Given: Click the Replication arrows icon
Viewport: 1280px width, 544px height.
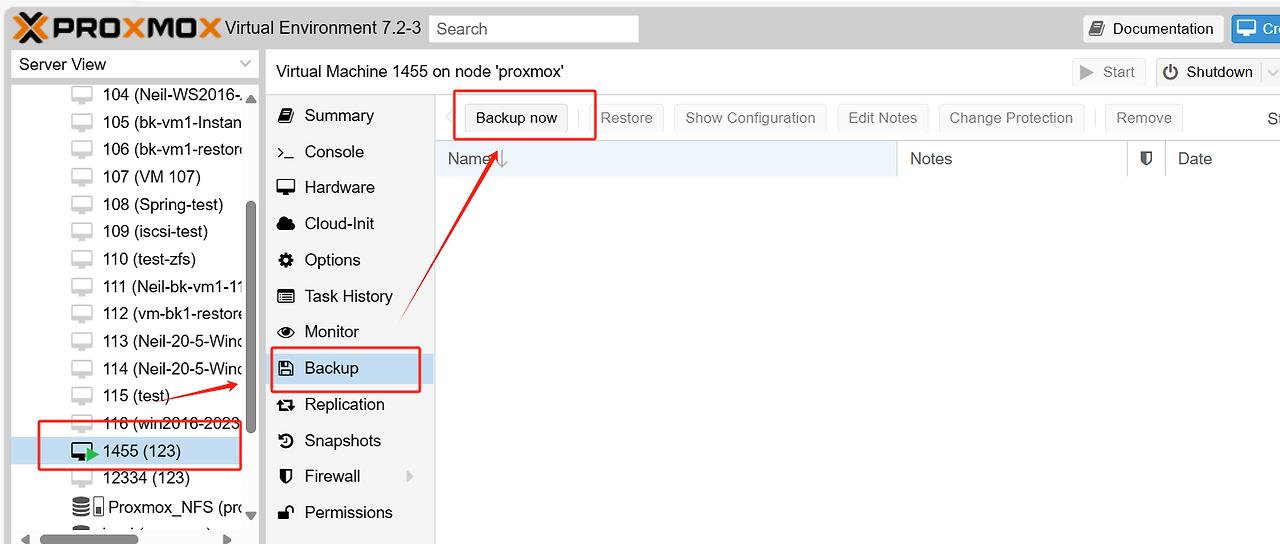Looking at the screenshot, I should (x=286, y=404).
